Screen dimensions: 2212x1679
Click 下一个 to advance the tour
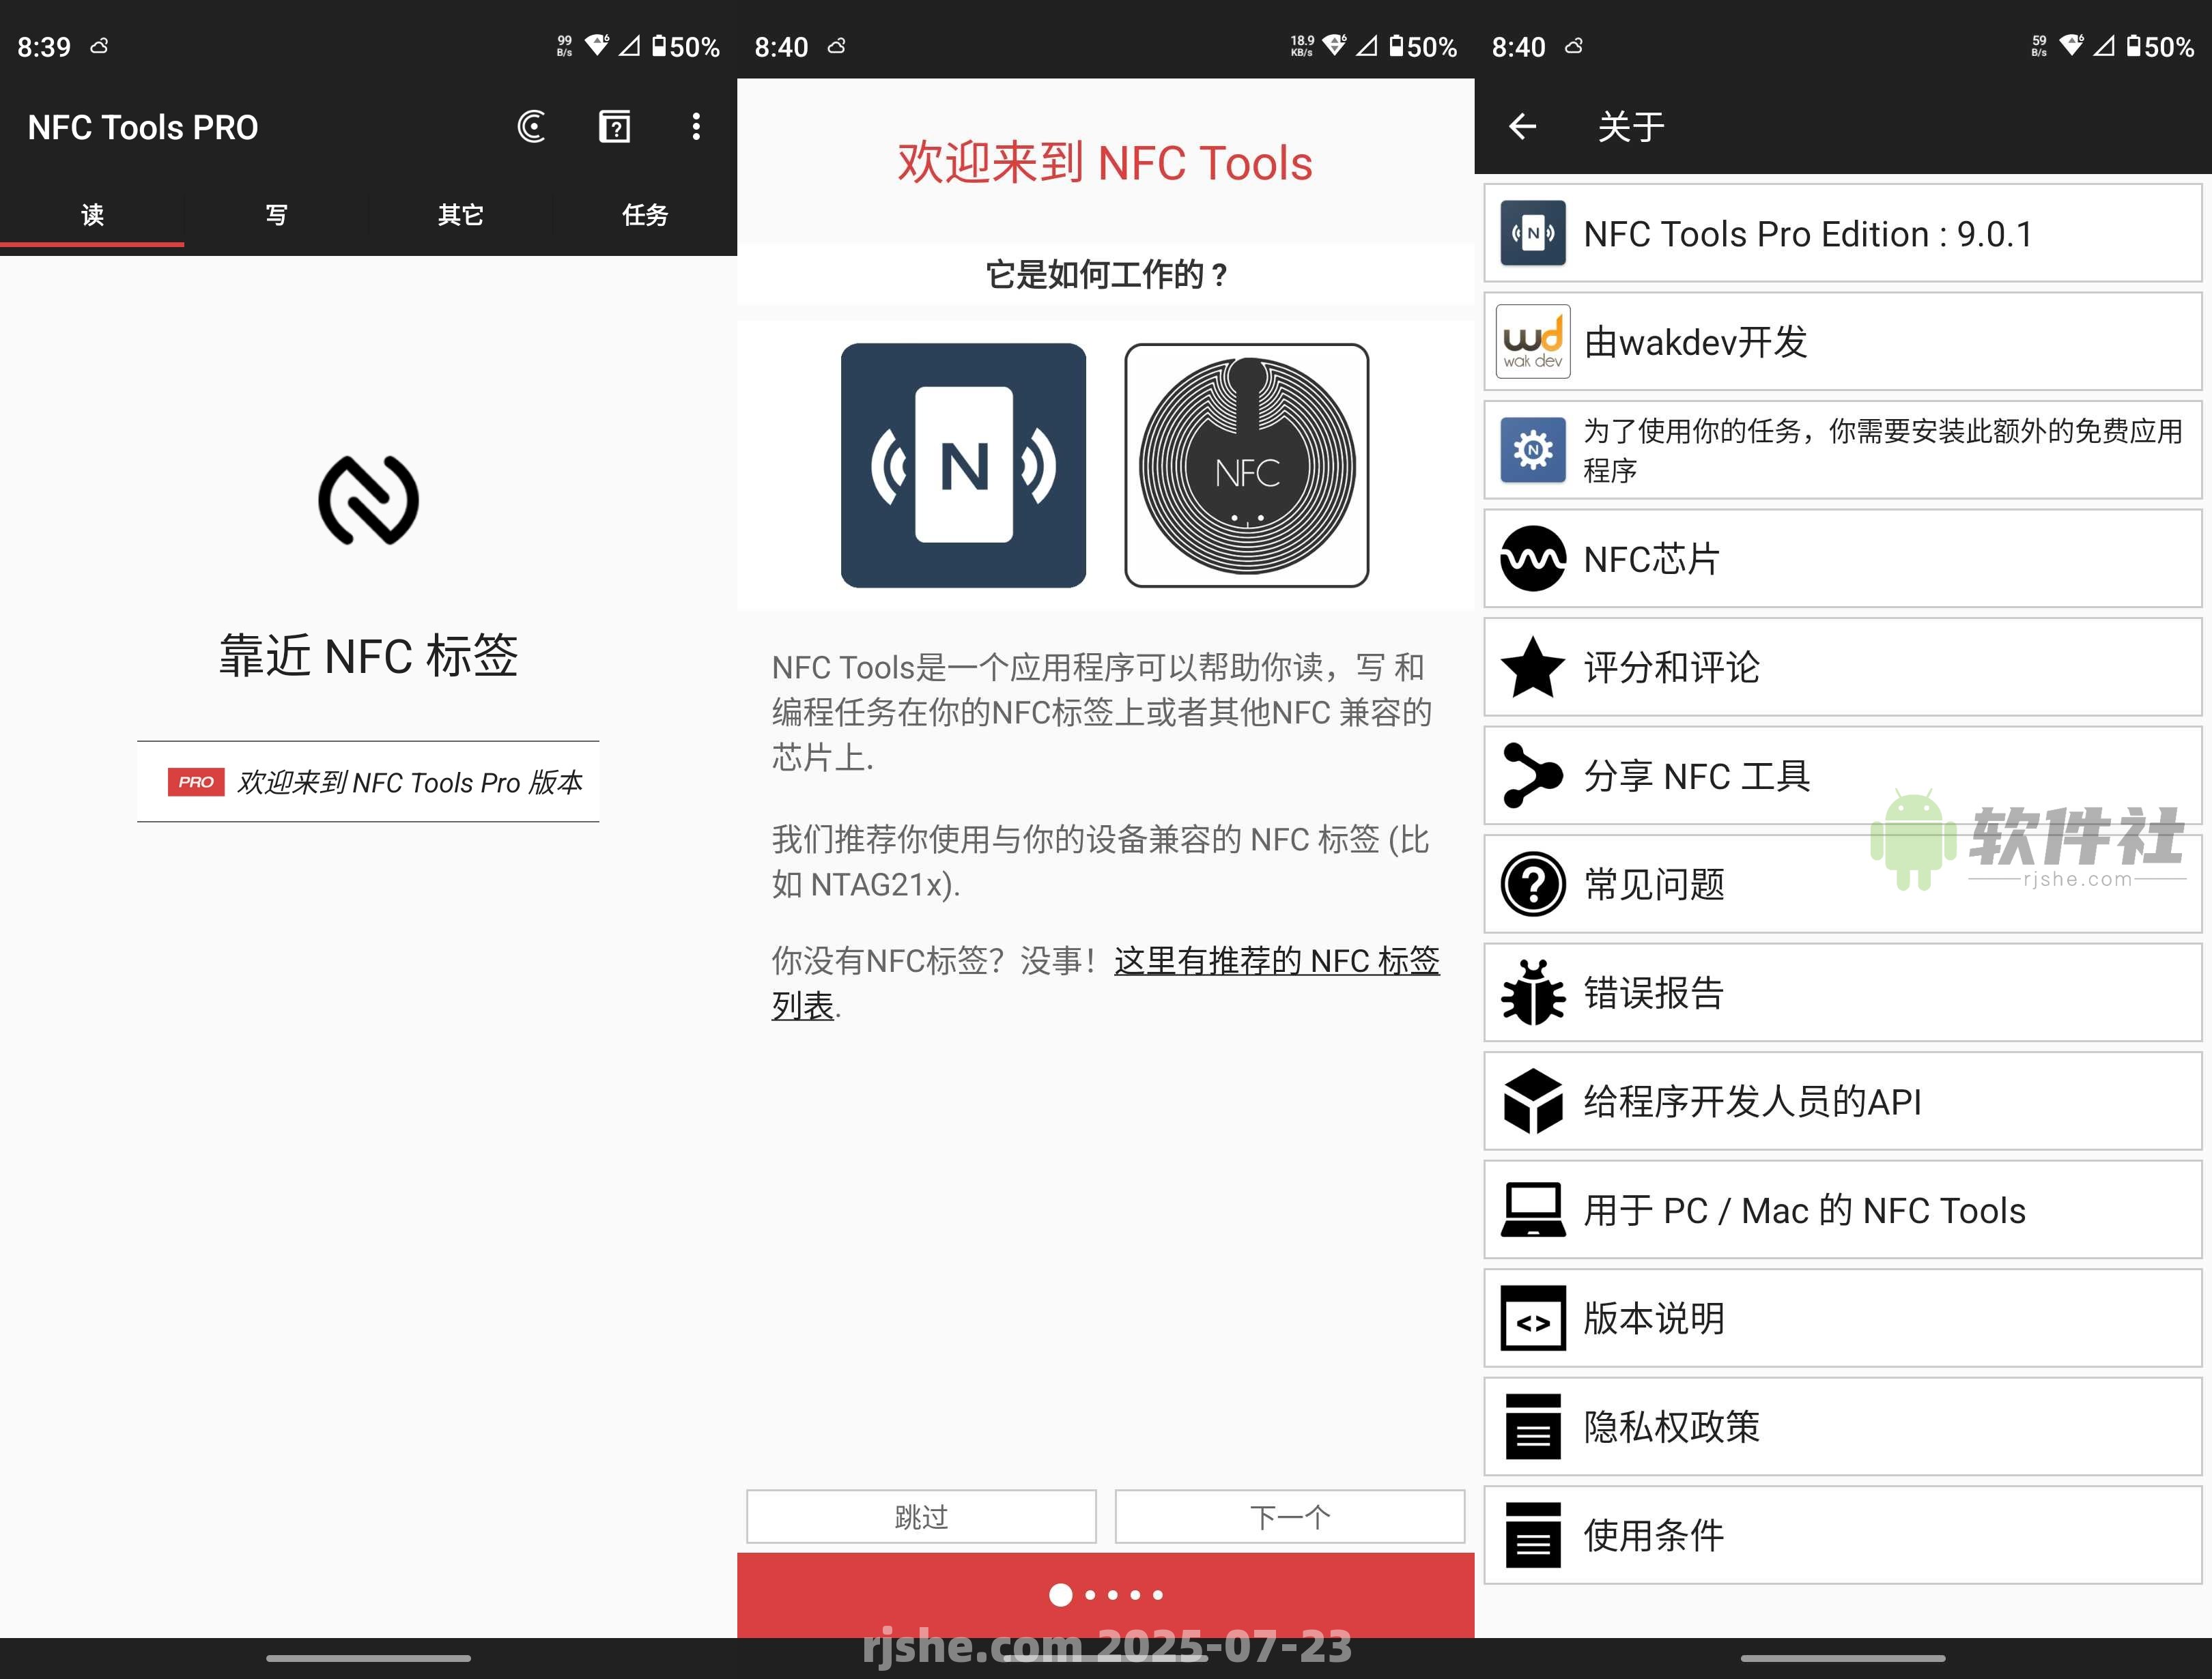coord(1290,1516)
